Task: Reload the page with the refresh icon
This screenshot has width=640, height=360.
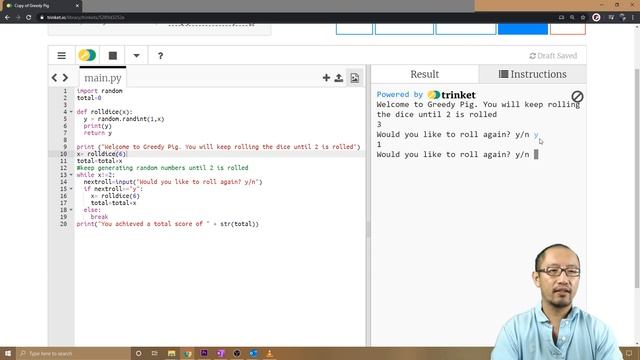Action: point(29,18)
